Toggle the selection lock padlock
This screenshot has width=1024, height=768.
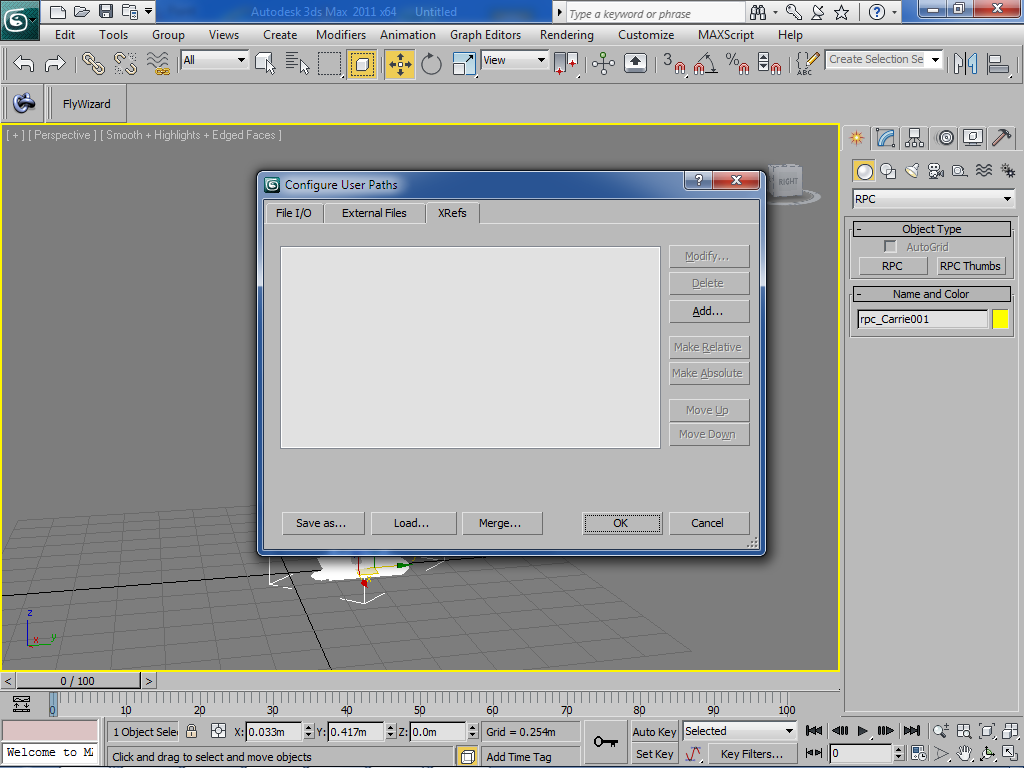tap(191, 731)
